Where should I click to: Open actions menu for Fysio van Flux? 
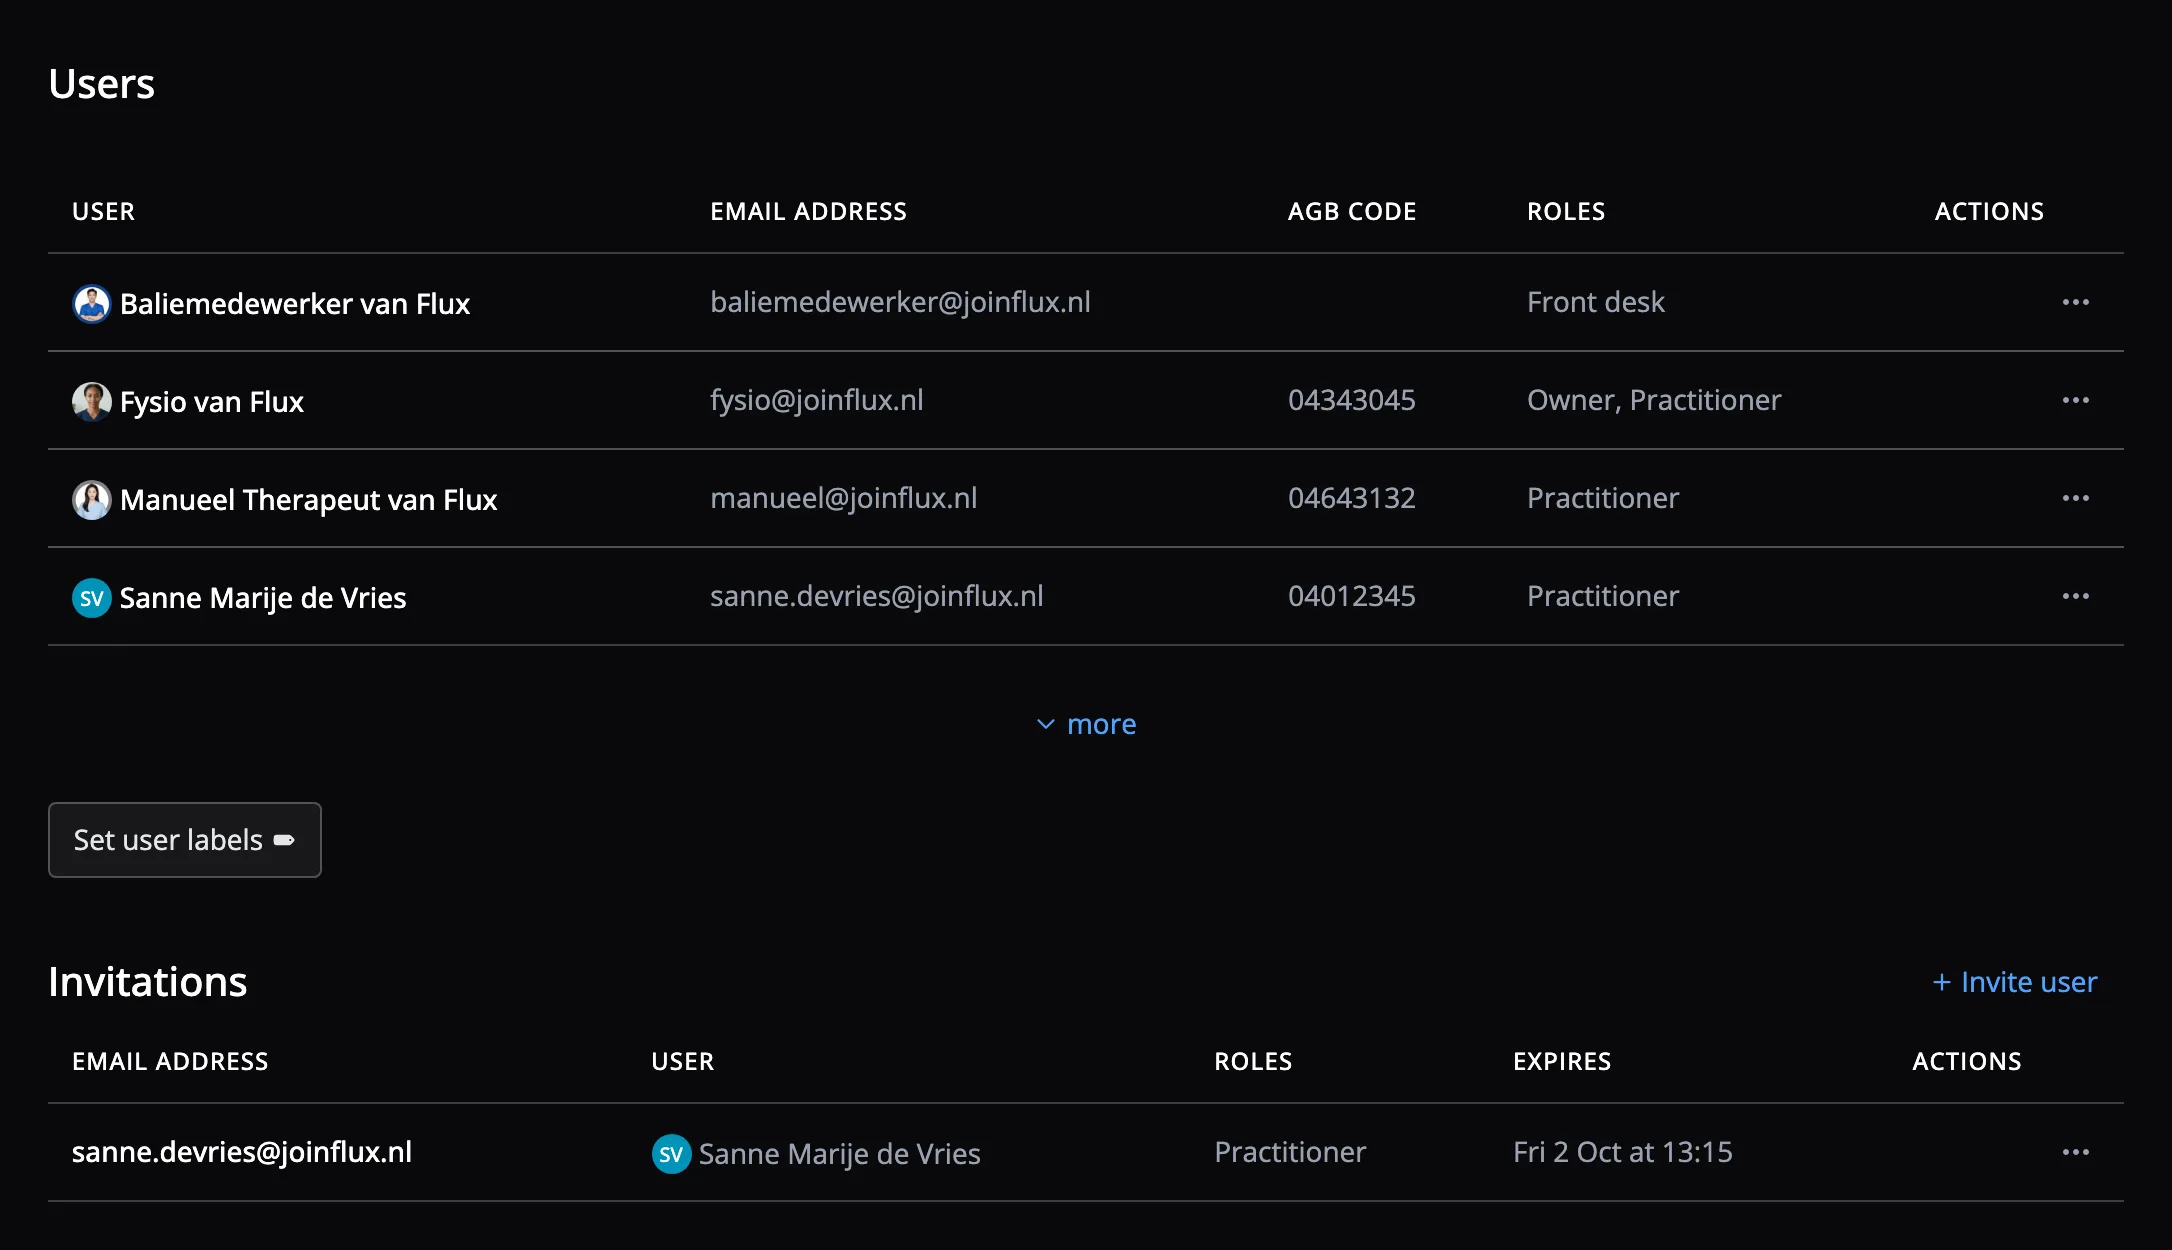click(x=2075, y=400)
